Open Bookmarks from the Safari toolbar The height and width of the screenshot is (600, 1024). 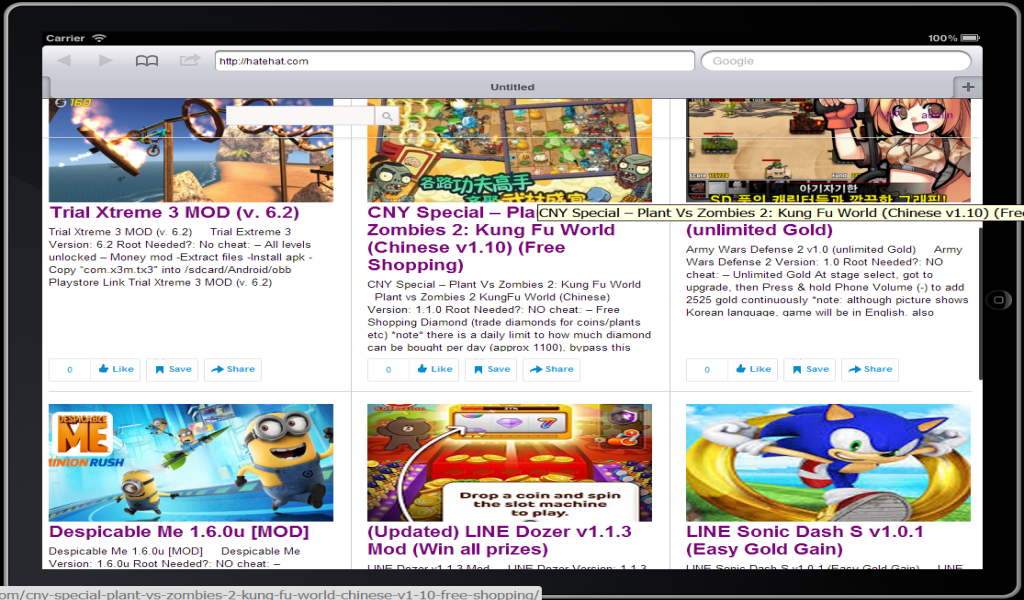coord(148,61)
